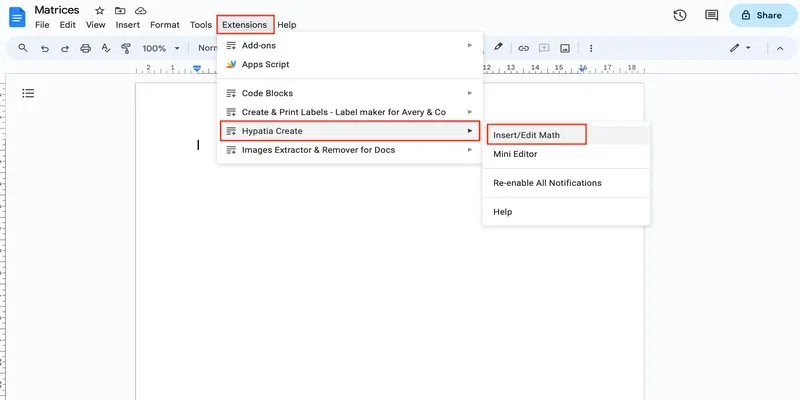Choose Re-enable All Notifications
This screenshot has height=400, width=800.
pos(566,183)
